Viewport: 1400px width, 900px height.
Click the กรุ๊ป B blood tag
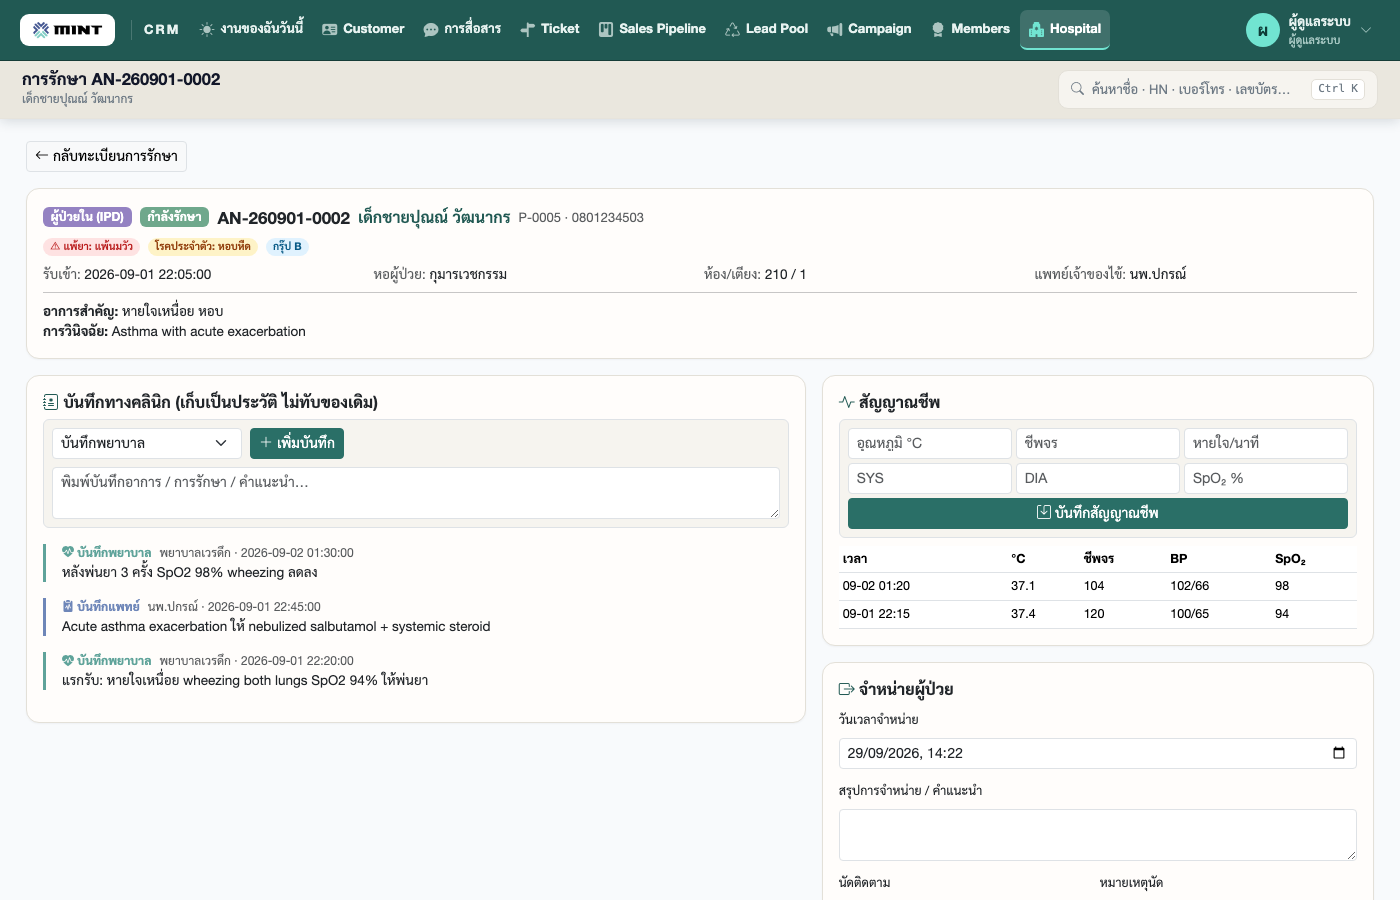coord(287,246)
